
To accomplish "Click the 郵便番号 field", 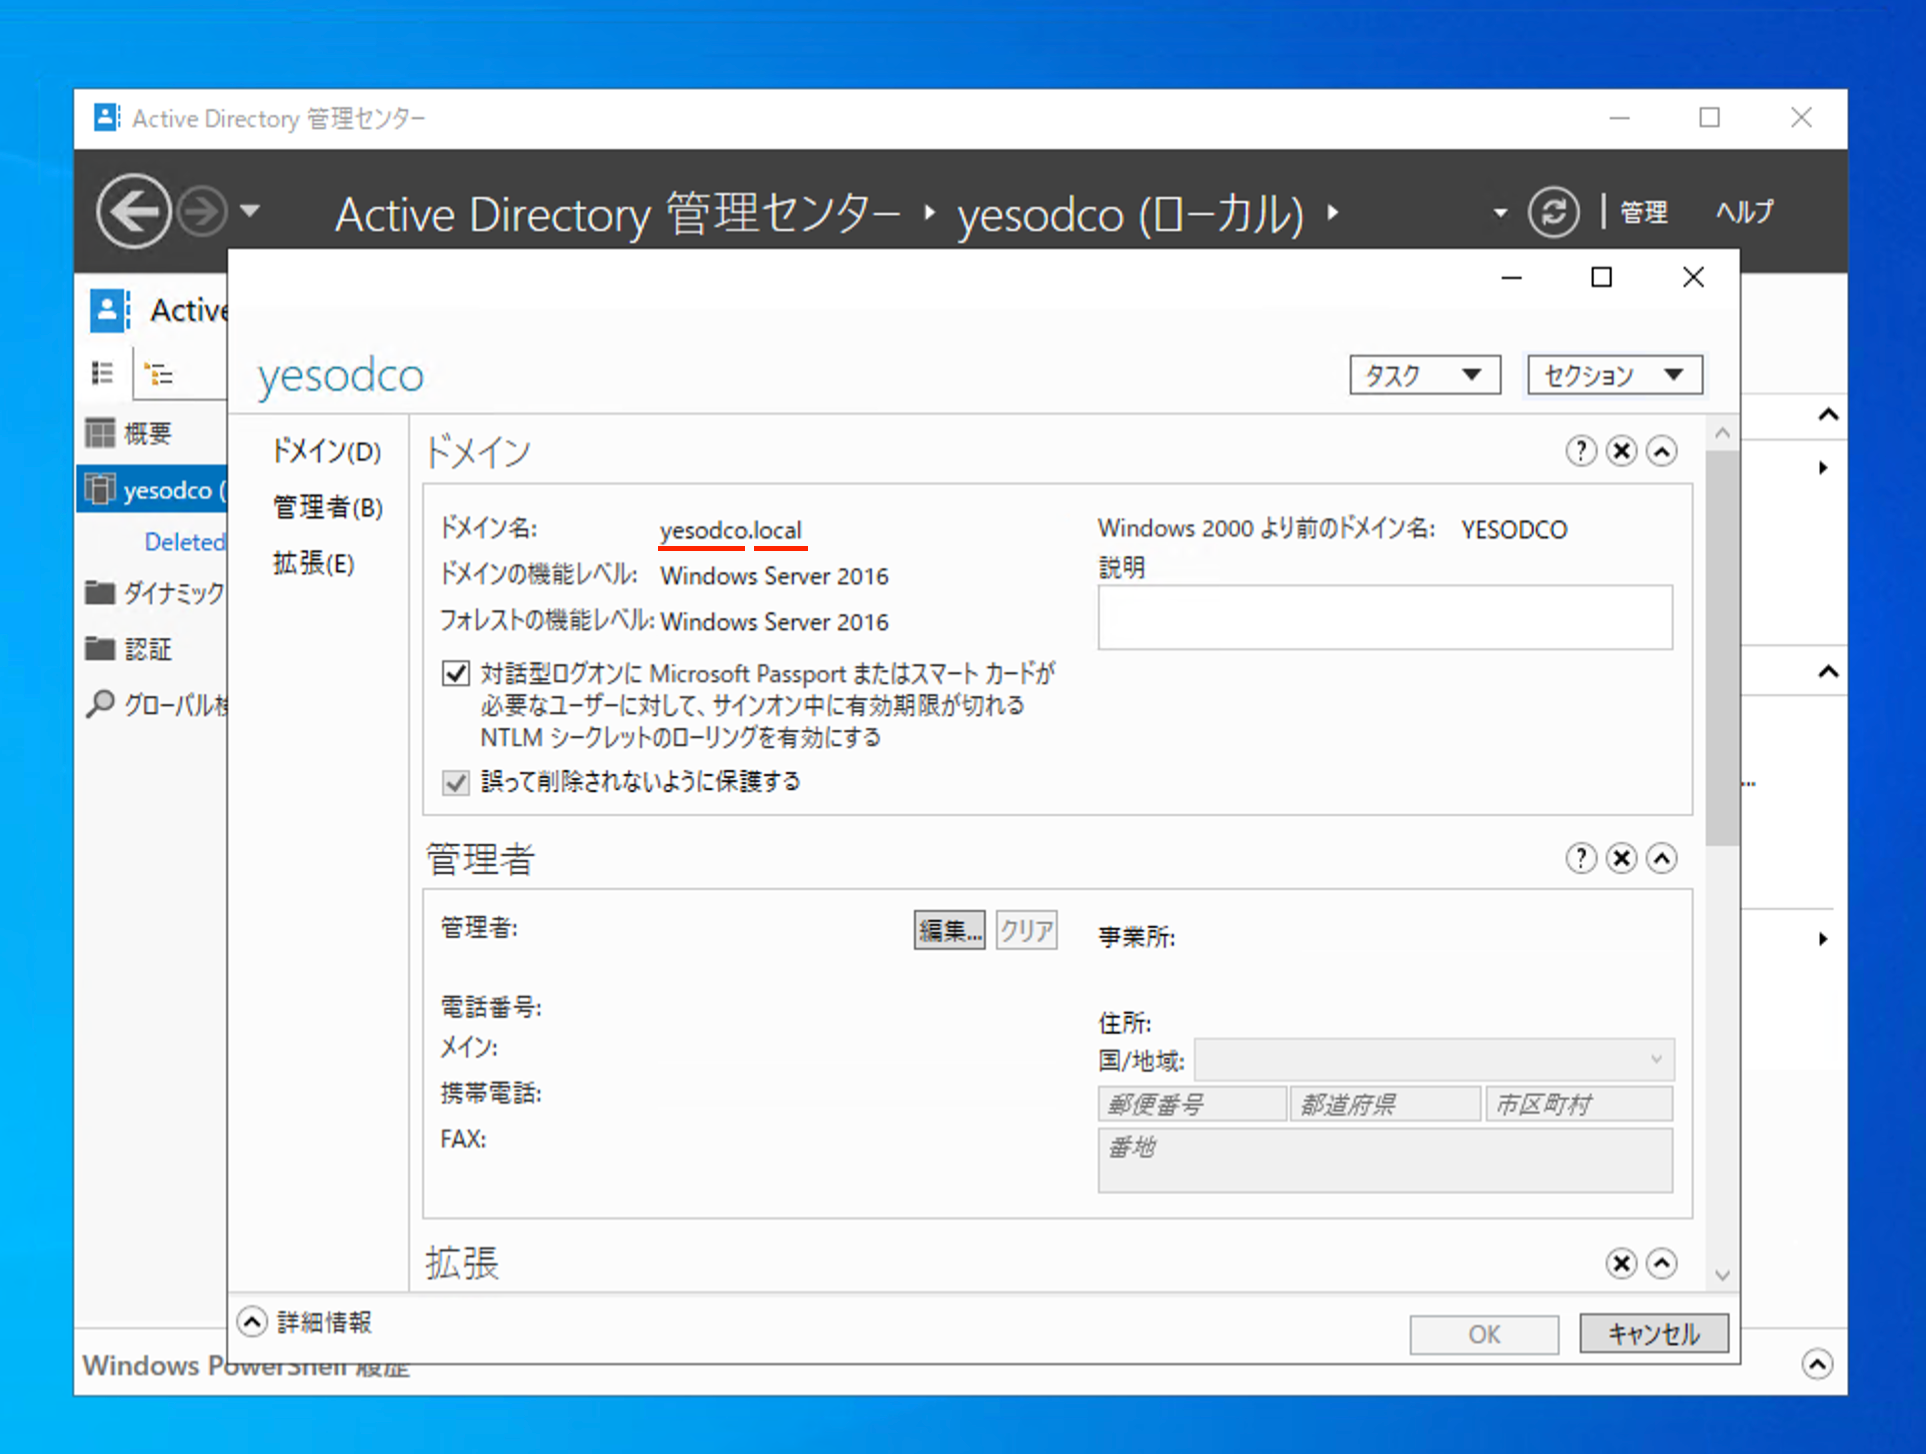I will pyautogui.click(x=1192, y=1104).
